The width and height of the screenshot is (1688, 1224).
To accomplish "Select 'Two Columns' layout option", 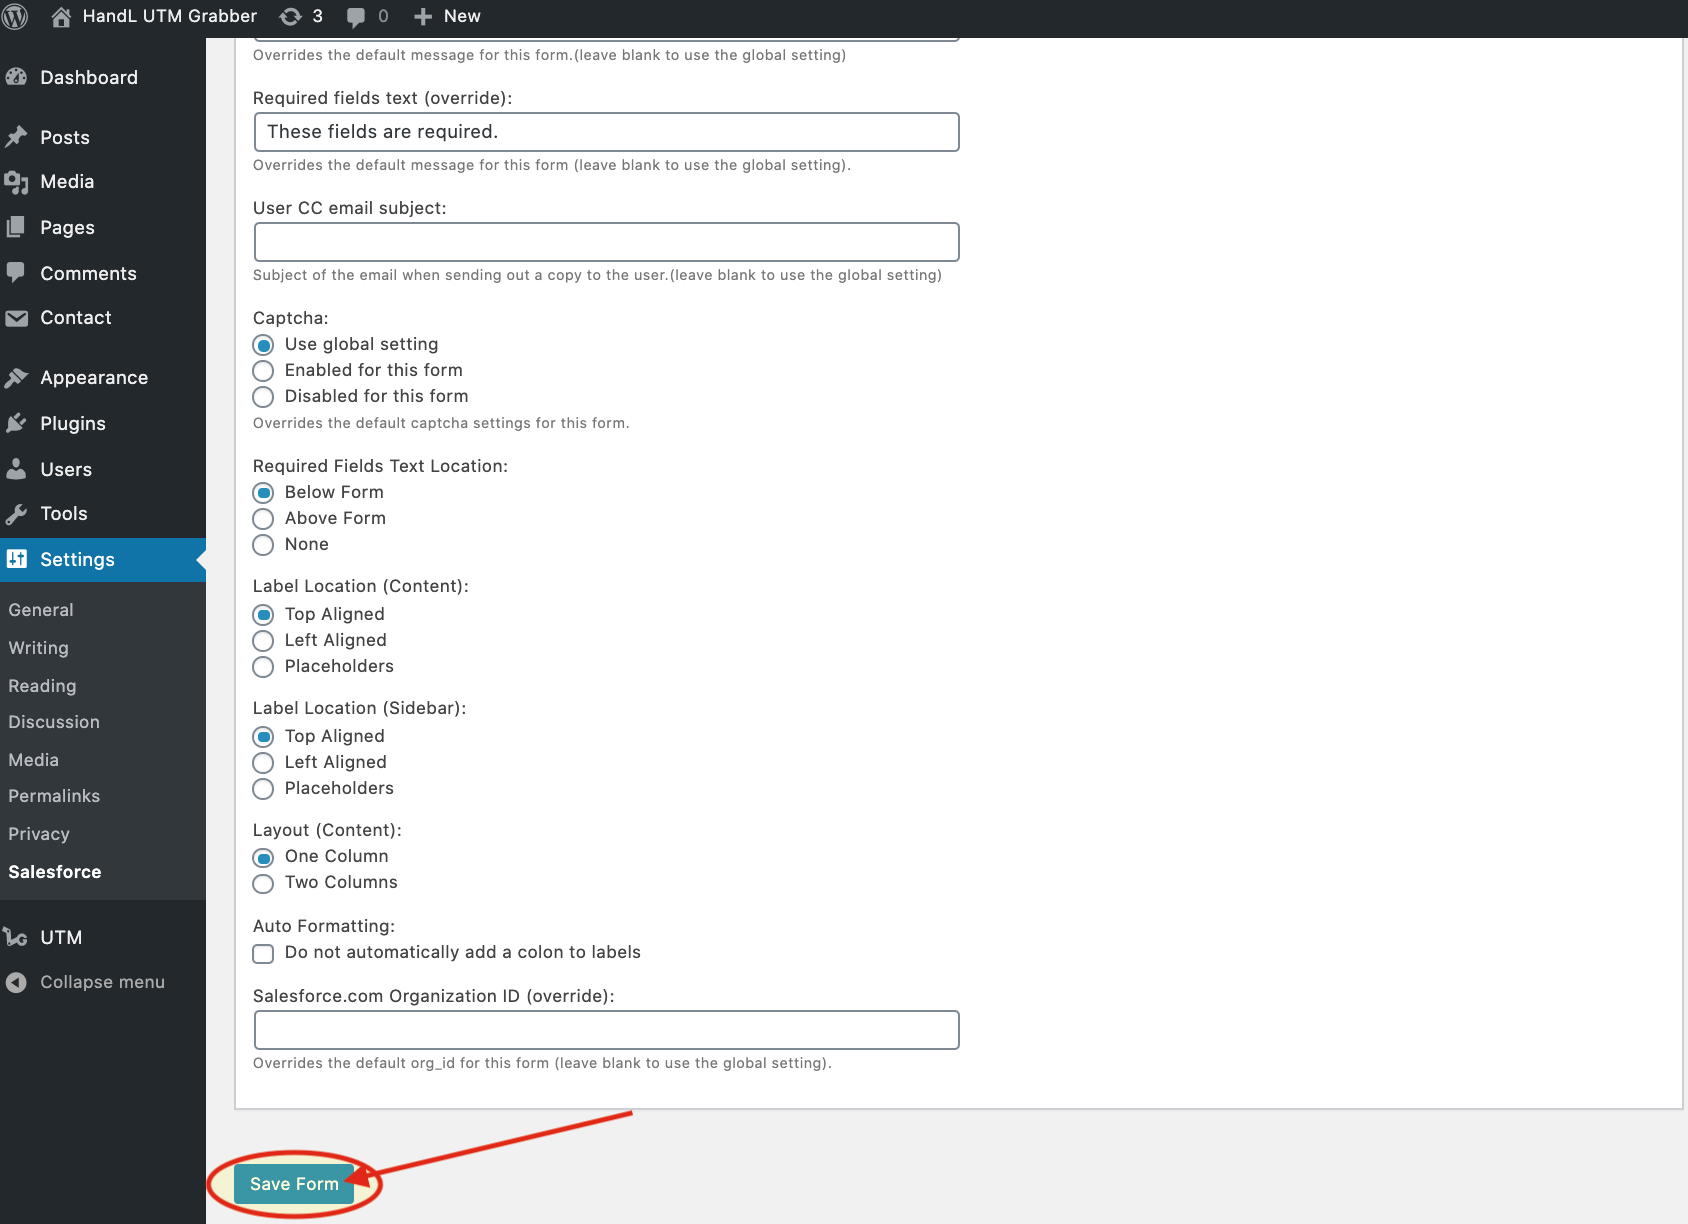I will [x=263, y=883].
